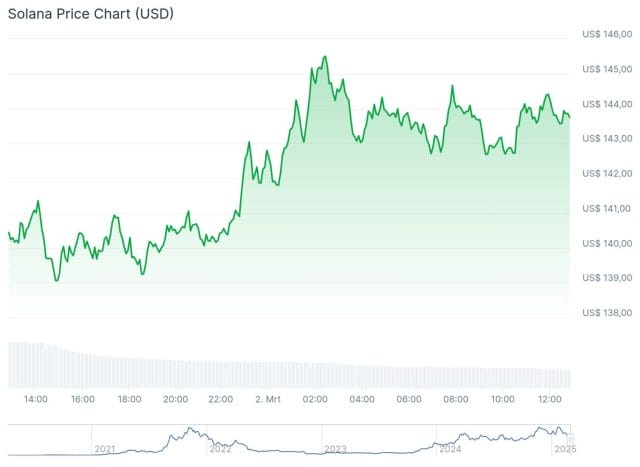Click the 02:00 time axis label
The height and width of the screenshot is (467, 640).
pyautogui.click(x=315, y=399)
